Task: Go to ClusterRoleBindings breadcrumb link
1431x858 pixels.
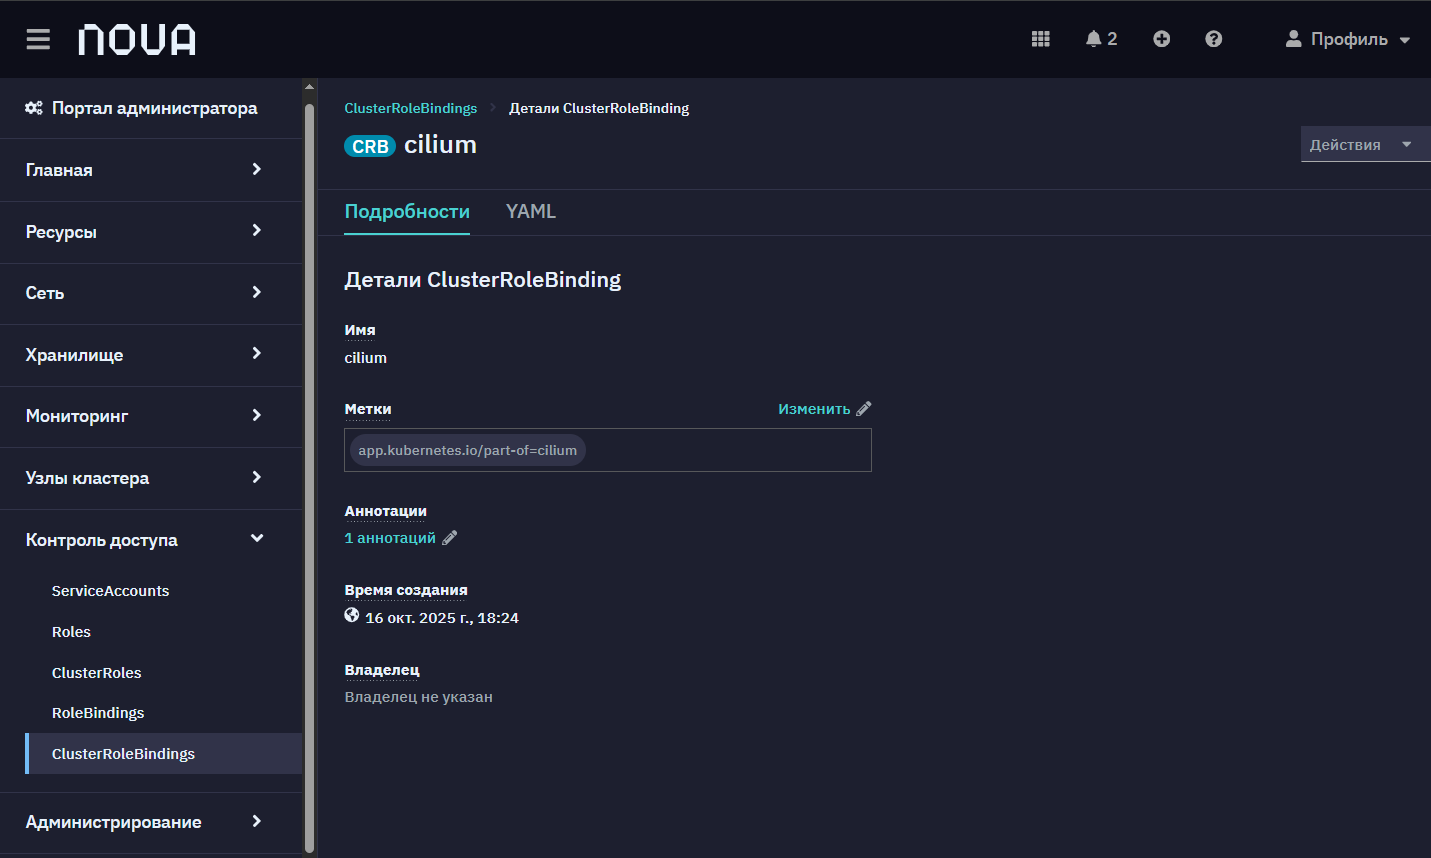Action: 411,108
